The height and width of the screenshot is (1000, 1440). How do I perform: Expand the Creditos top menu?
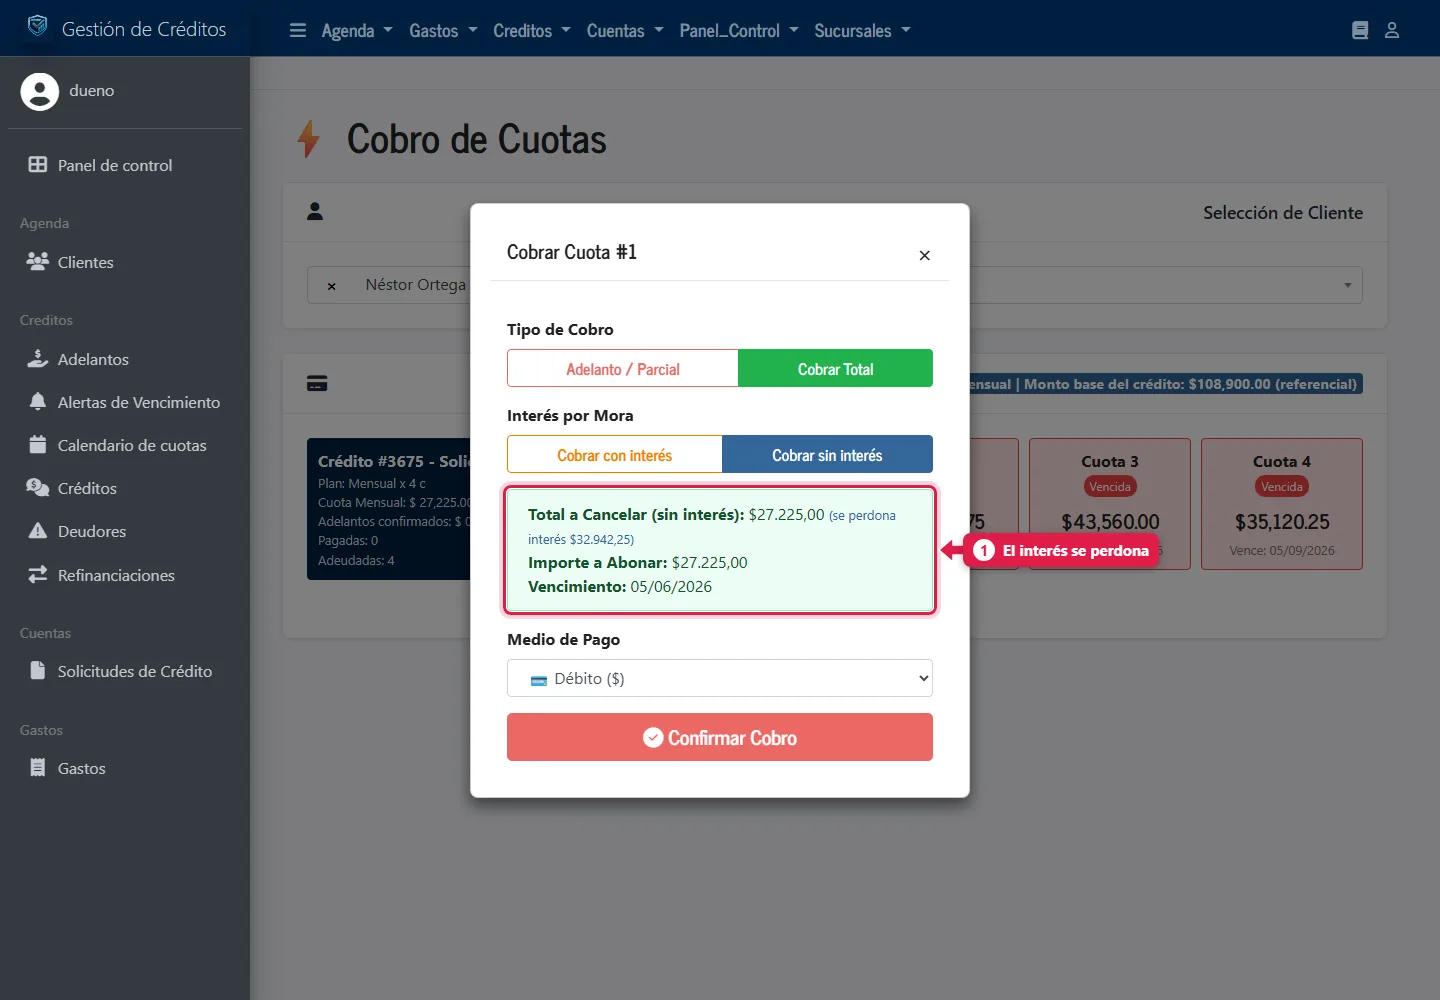pos(532,31)
